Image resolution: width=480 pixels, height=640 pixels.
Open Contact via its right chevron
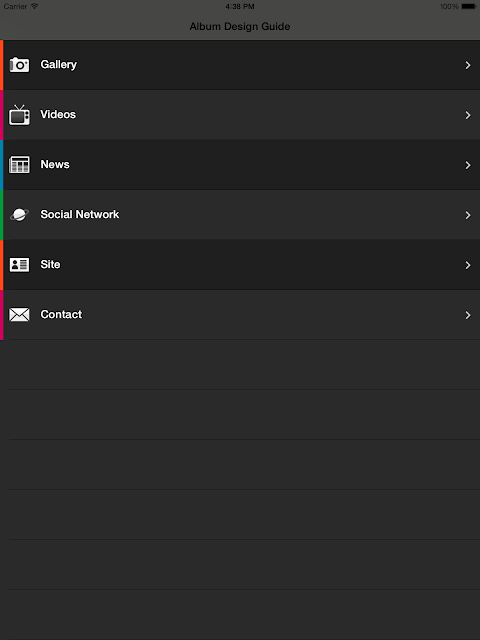468,315
